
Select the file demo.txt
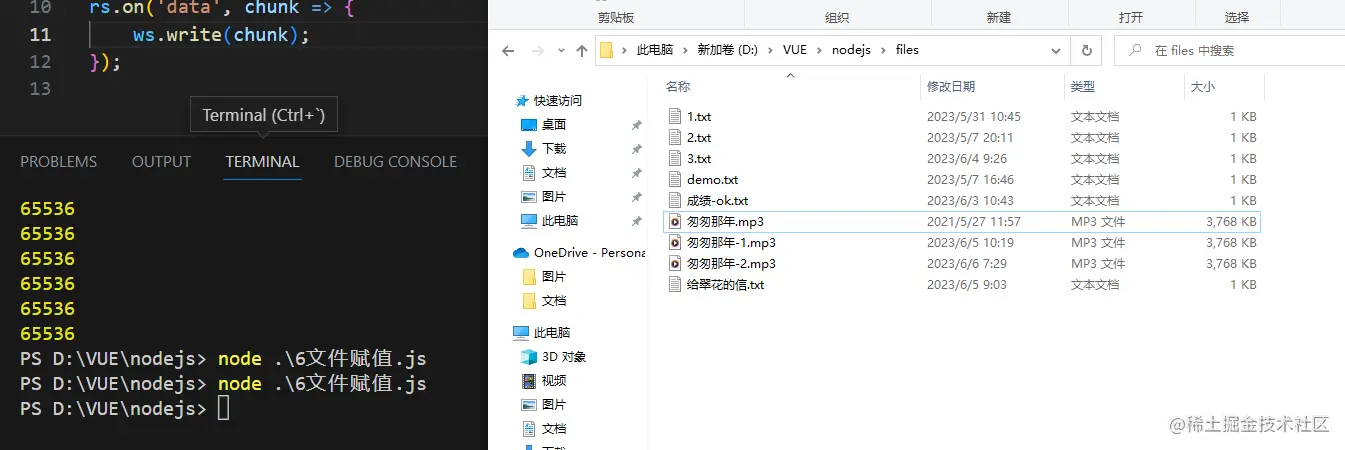click(x=712, y=179)
